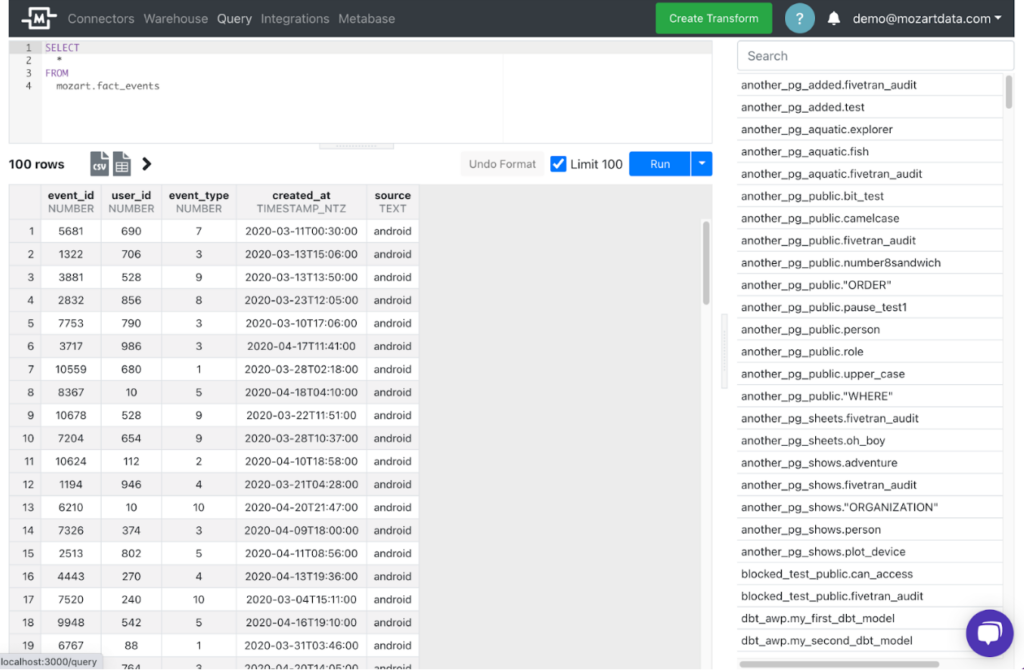This screenshot has width=1024, height=670.
Task: Export query results as CSV
Action: [98, 163]
